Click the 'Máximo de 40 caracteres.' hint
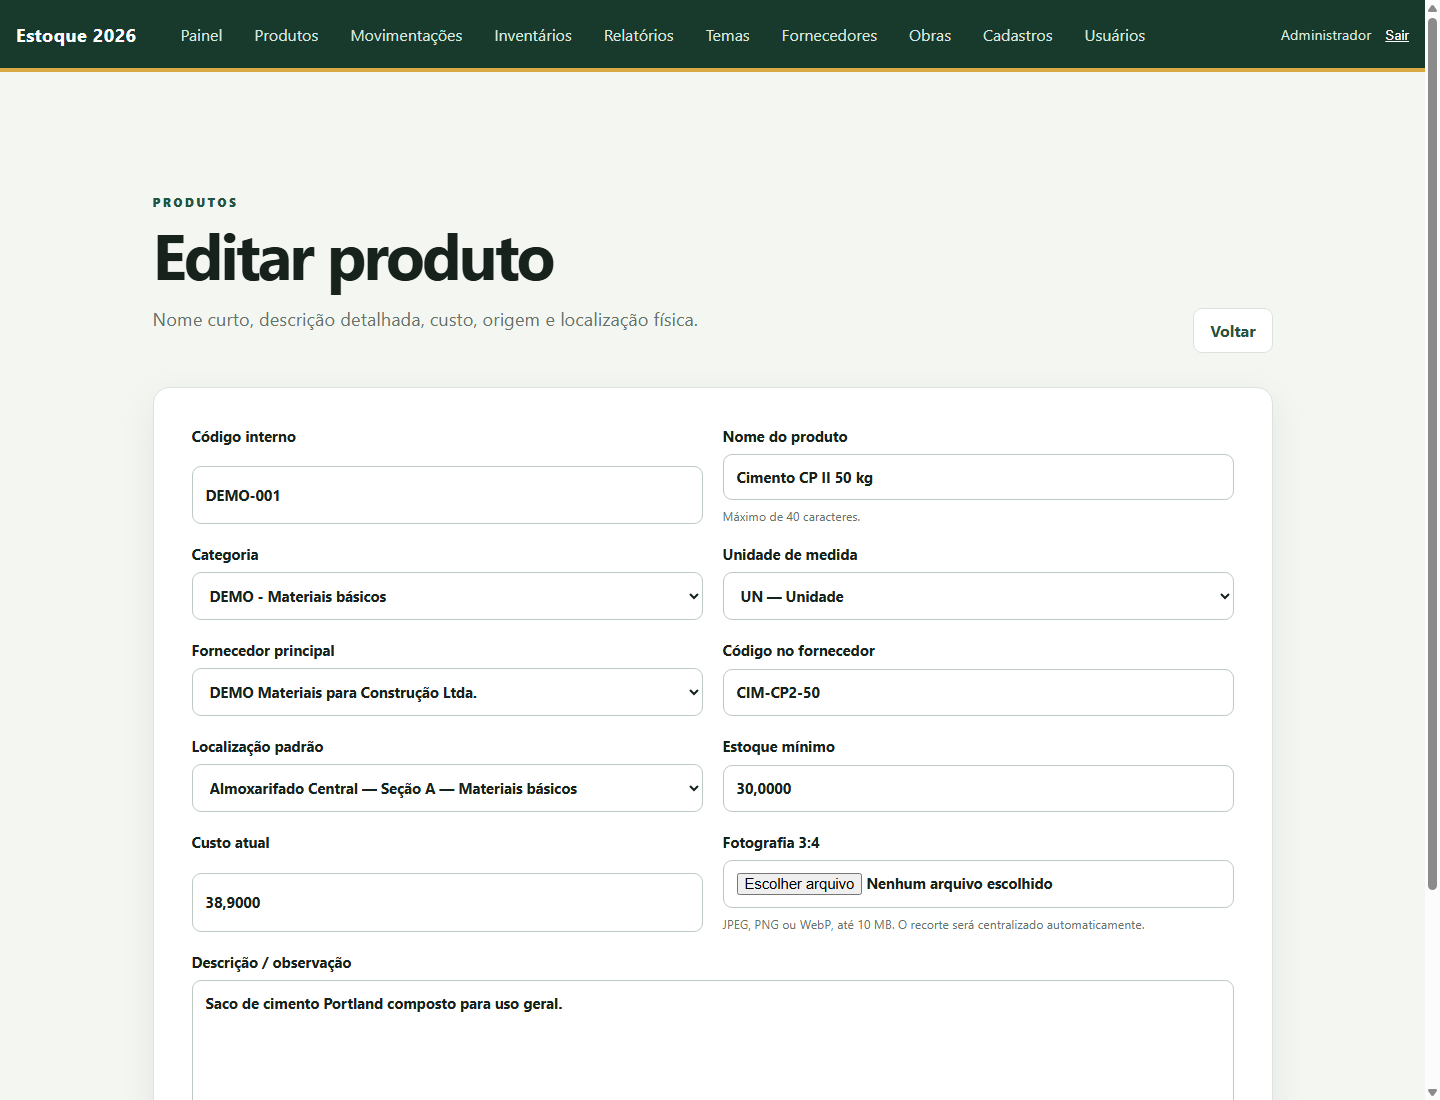 (791, 517)
